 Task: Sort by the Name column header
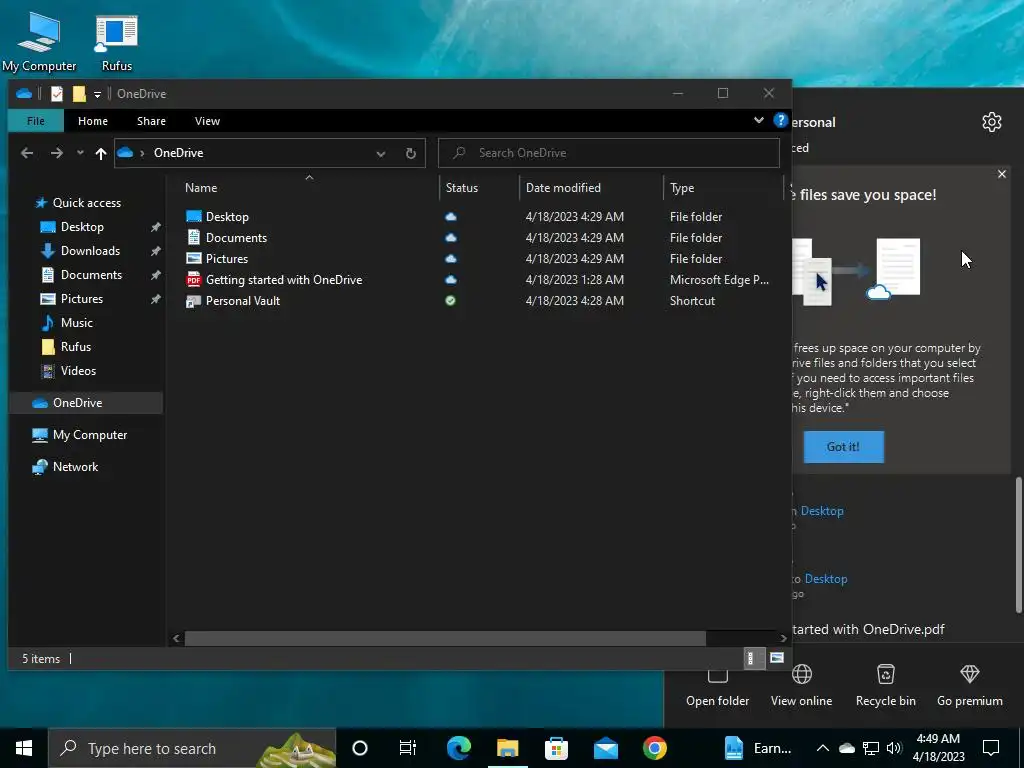click(x=309, y=187)
